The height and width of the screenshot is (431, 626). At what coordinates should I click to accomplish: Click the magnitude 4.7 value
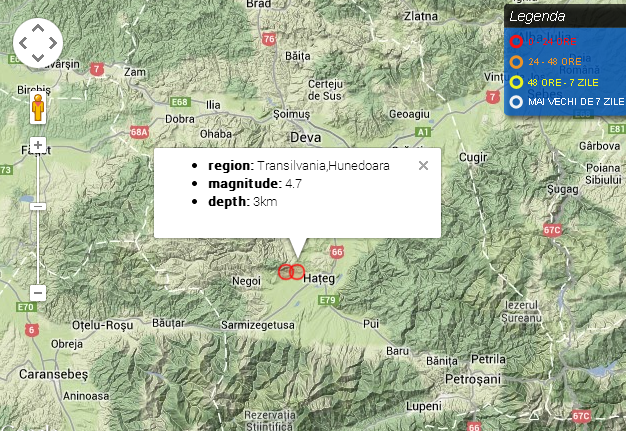pyautogui.click(x=293, y=184)
